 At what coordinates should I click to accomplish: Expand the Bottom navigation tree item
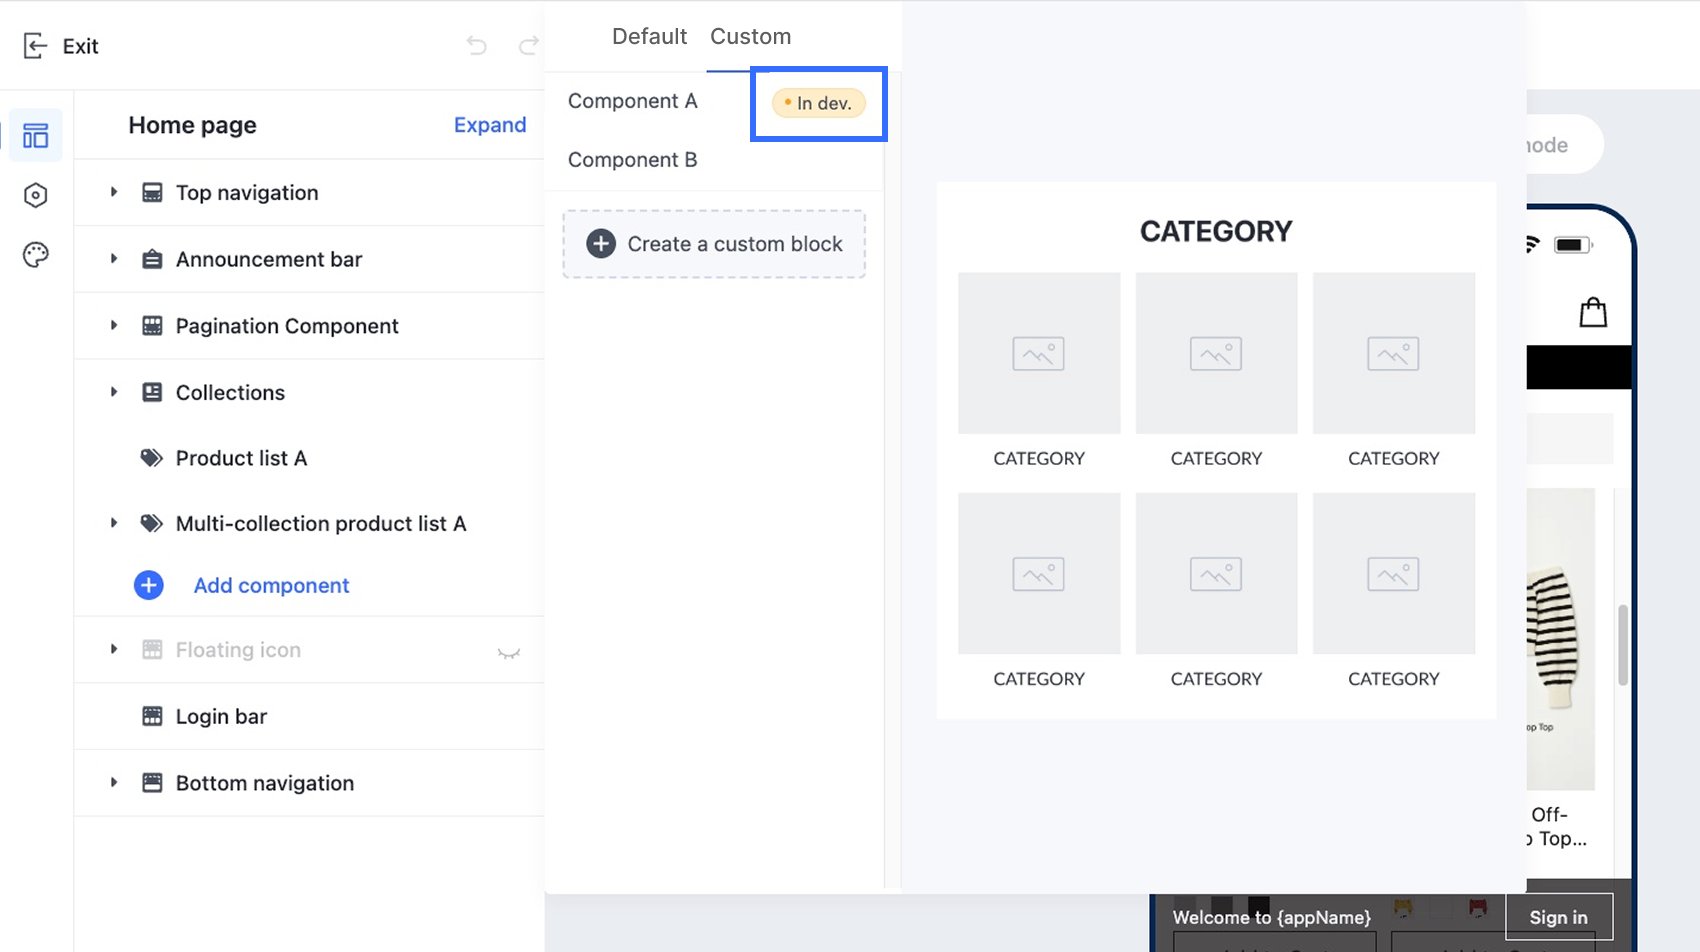tap(113, 783)
